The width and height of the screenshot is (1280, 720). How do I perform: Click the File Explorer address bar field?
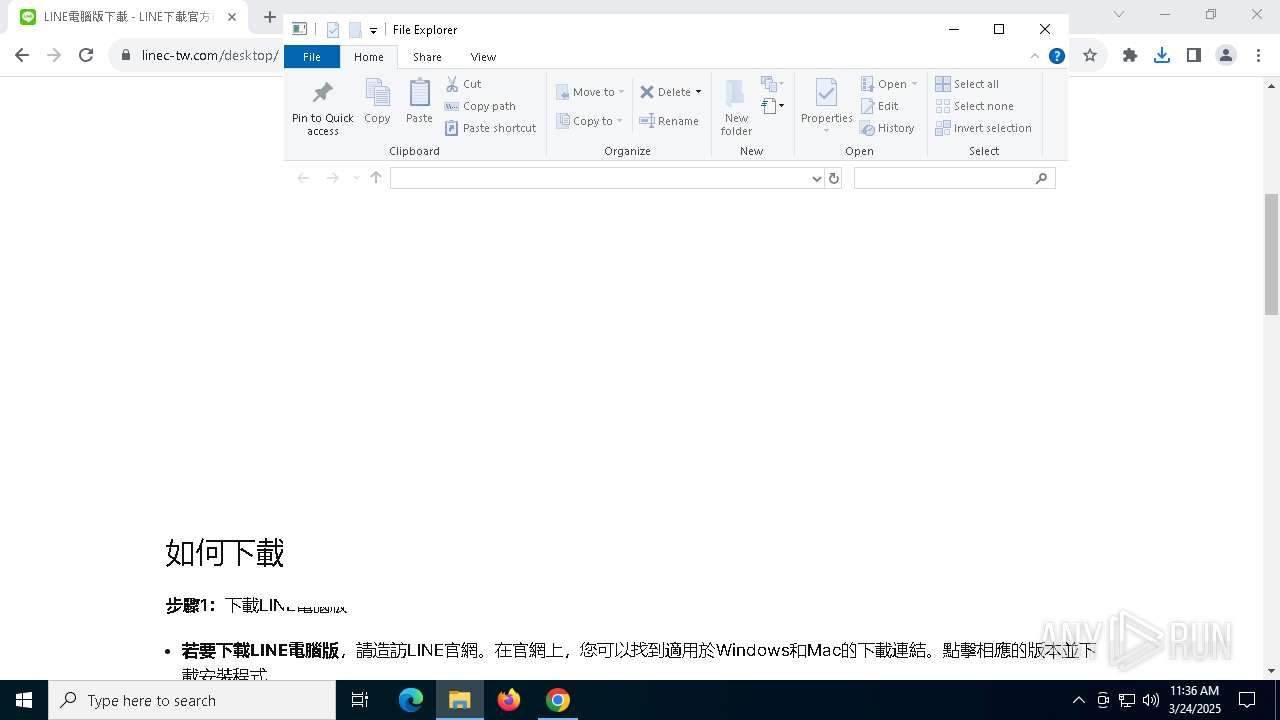coord(607,178)
